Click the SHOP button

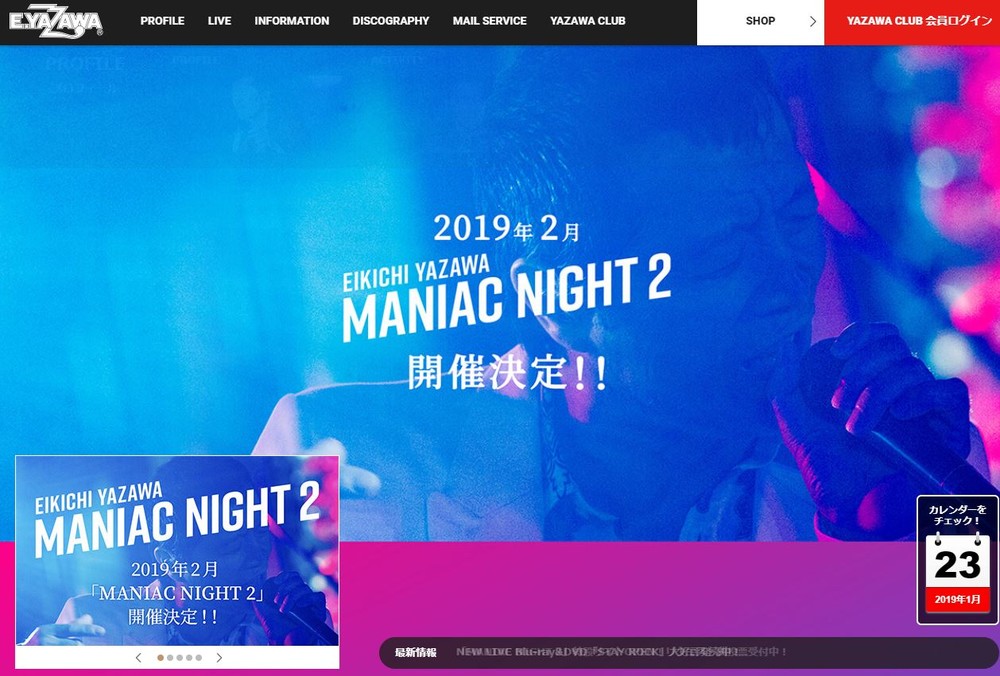760,22
